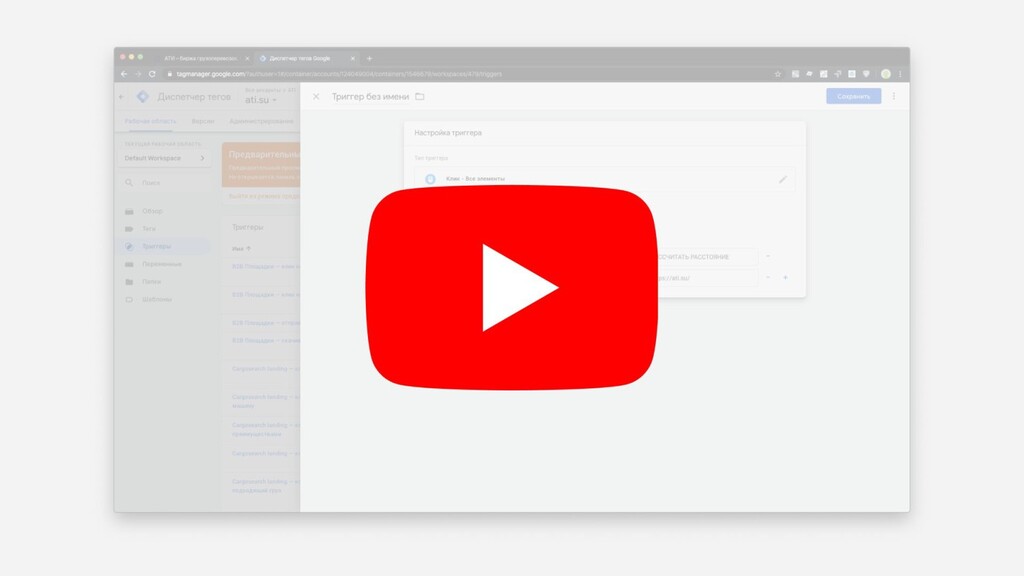Viewport: 1024px width, 576px height.
Task: Bookmark the page with the star icon
Action: click(778, 74)
